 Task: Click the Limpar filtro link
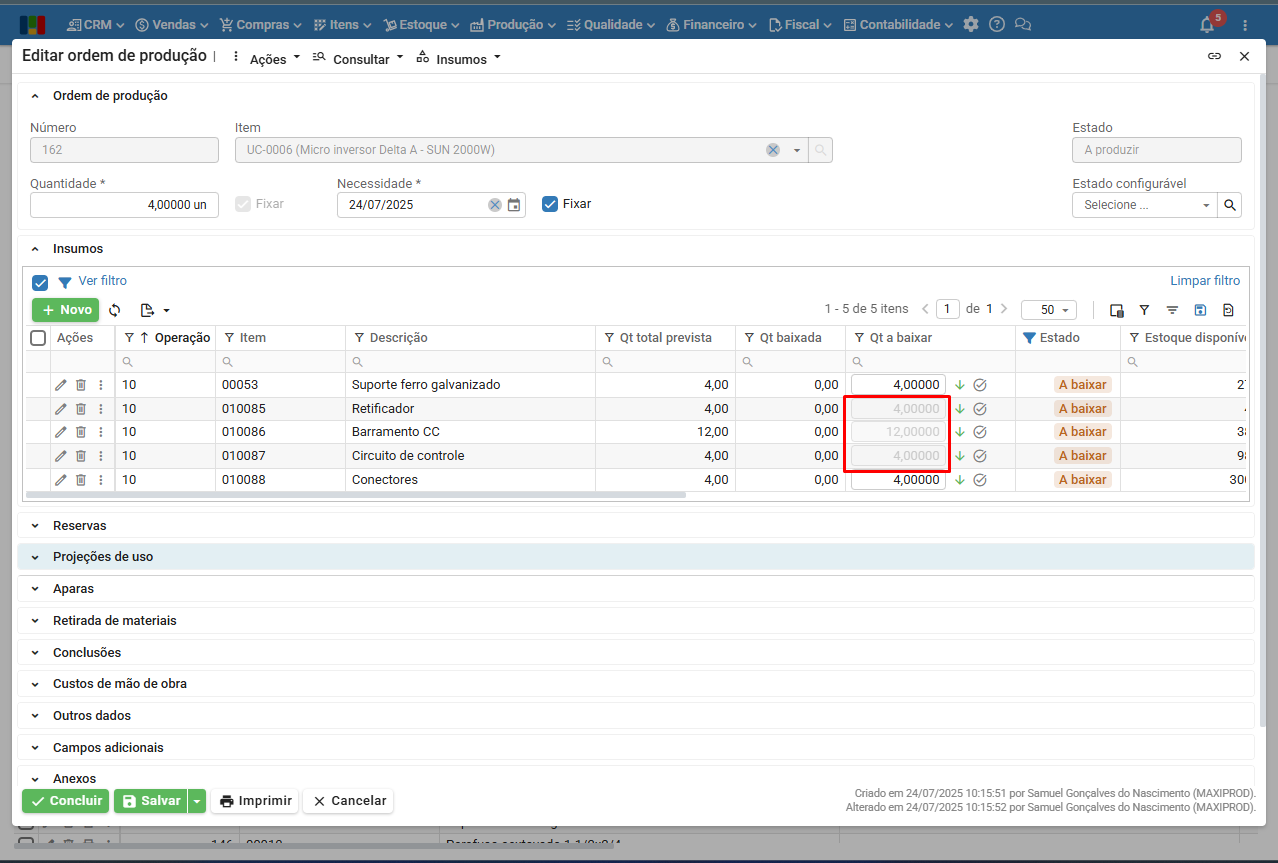point(1205,281)
